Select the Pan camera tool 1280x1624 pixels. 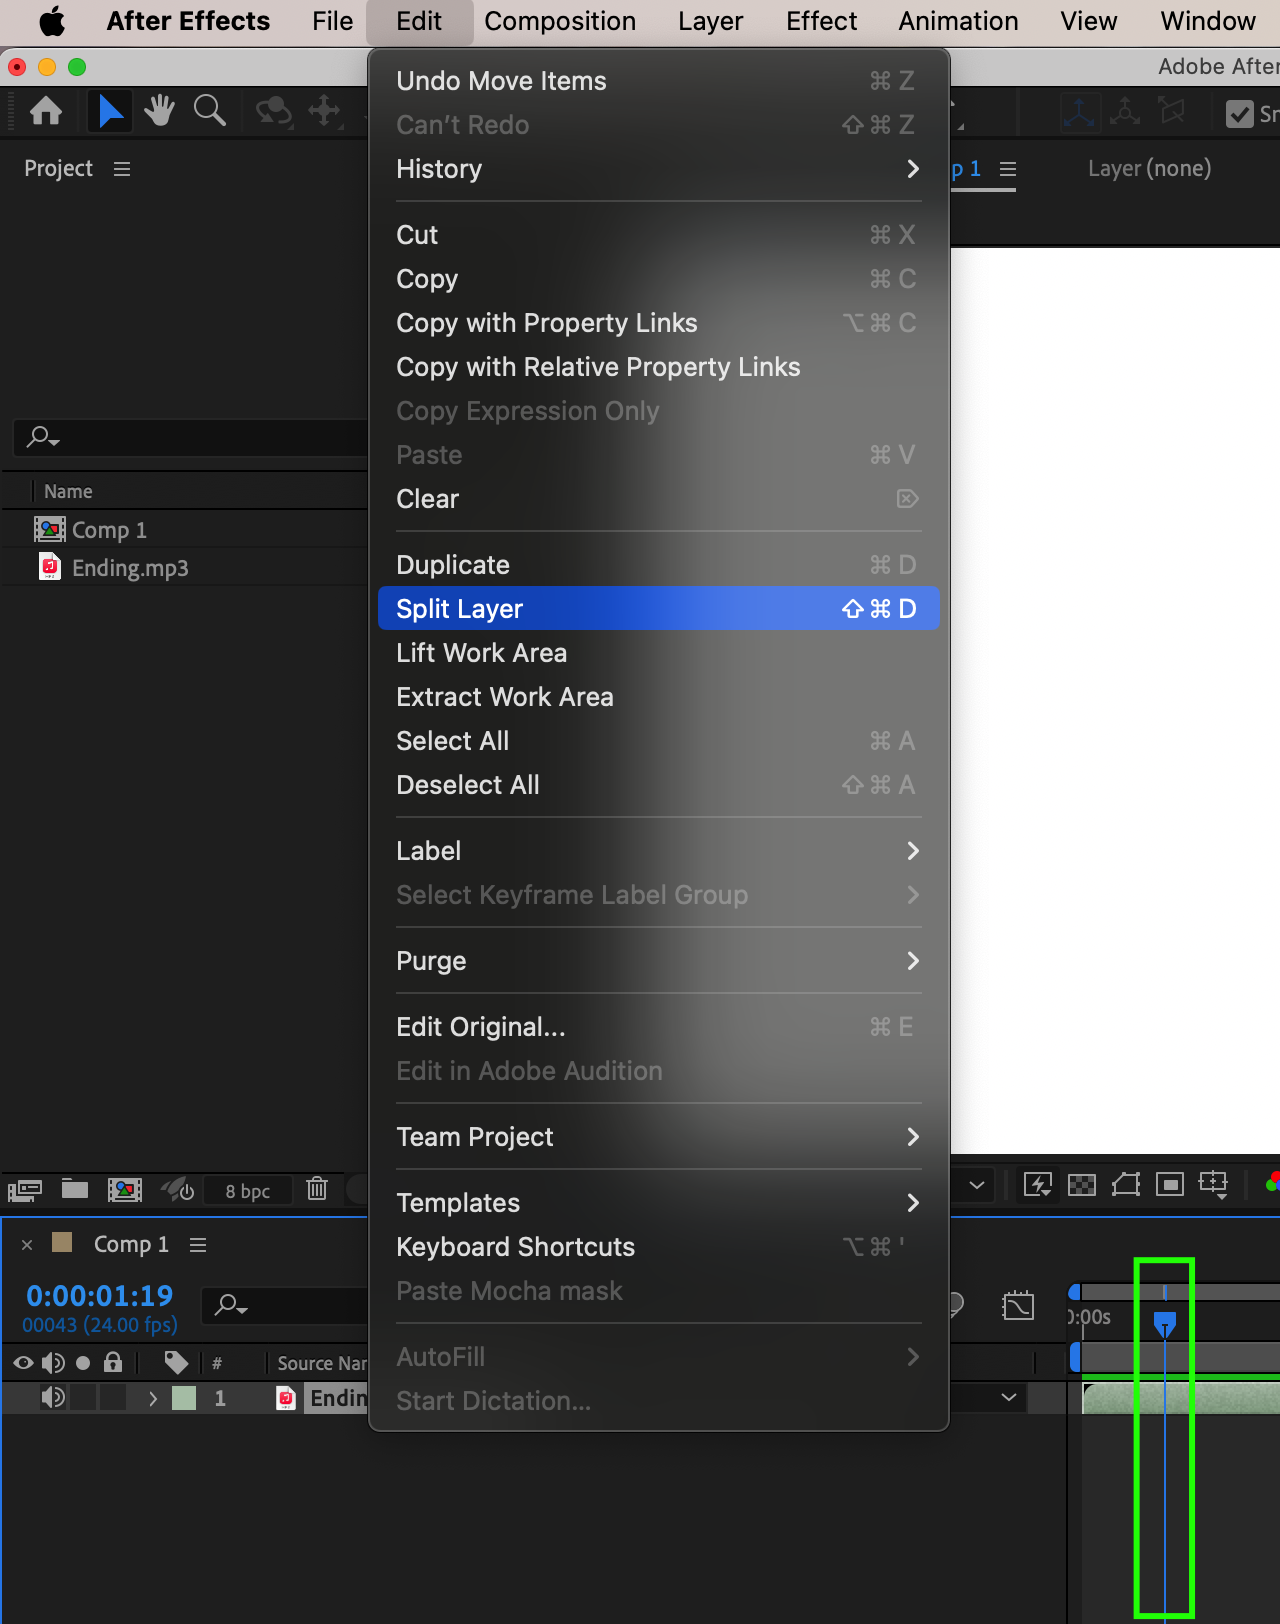[x=324, y=111]
